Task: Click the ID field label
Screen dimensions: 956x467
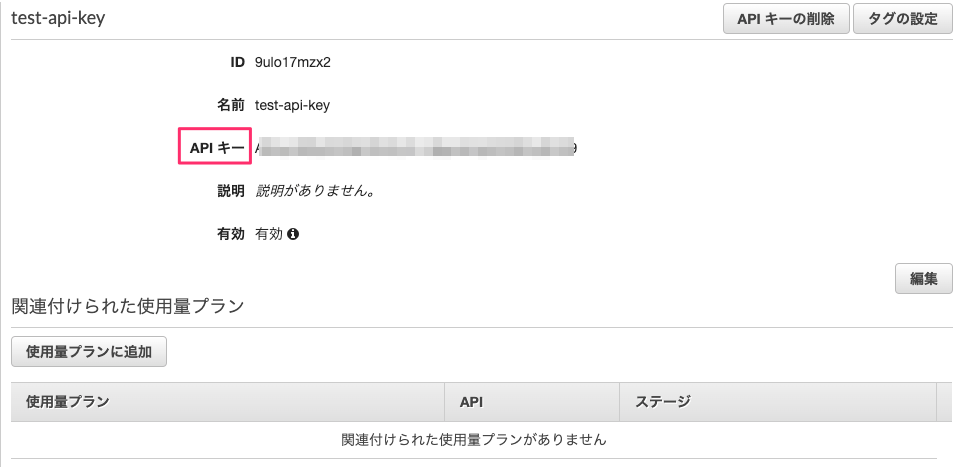Action: pyautogui.click(x=238, y=62)
